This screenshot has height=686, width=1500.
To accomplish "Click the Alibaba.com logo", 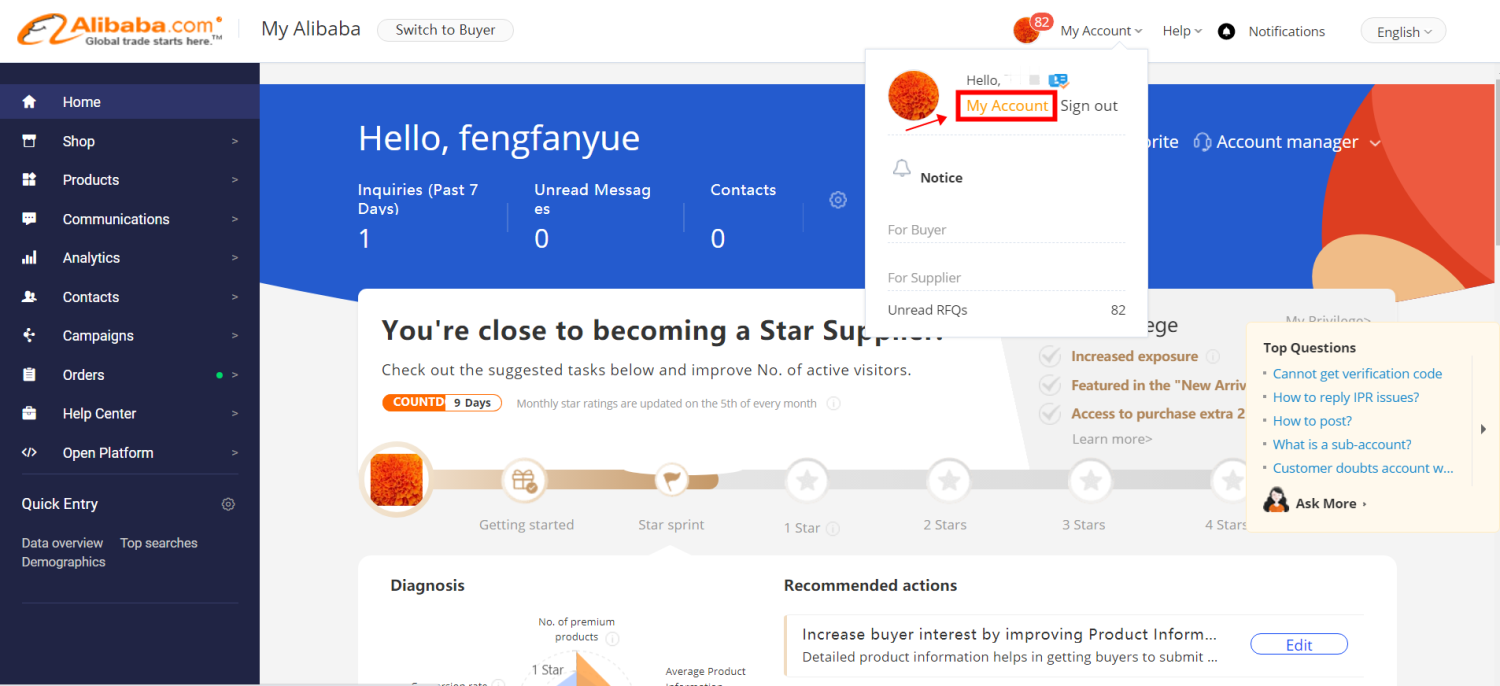I will (120, 30).
